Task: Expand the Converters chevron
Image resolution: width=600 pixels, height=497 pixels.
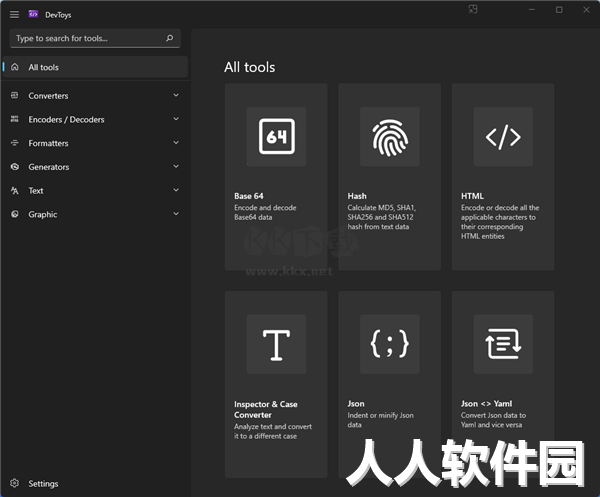Action: [176, 95]
